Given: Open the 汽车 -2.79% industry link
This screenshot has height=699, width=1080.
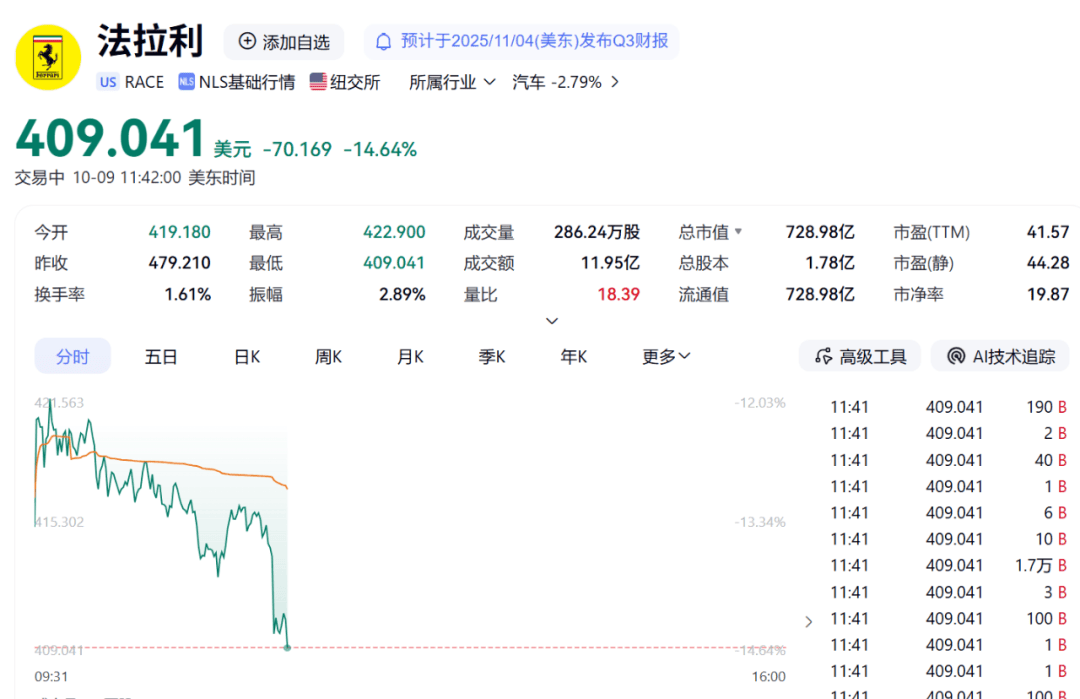Looking at the screenshot, I should pos(566,82).
